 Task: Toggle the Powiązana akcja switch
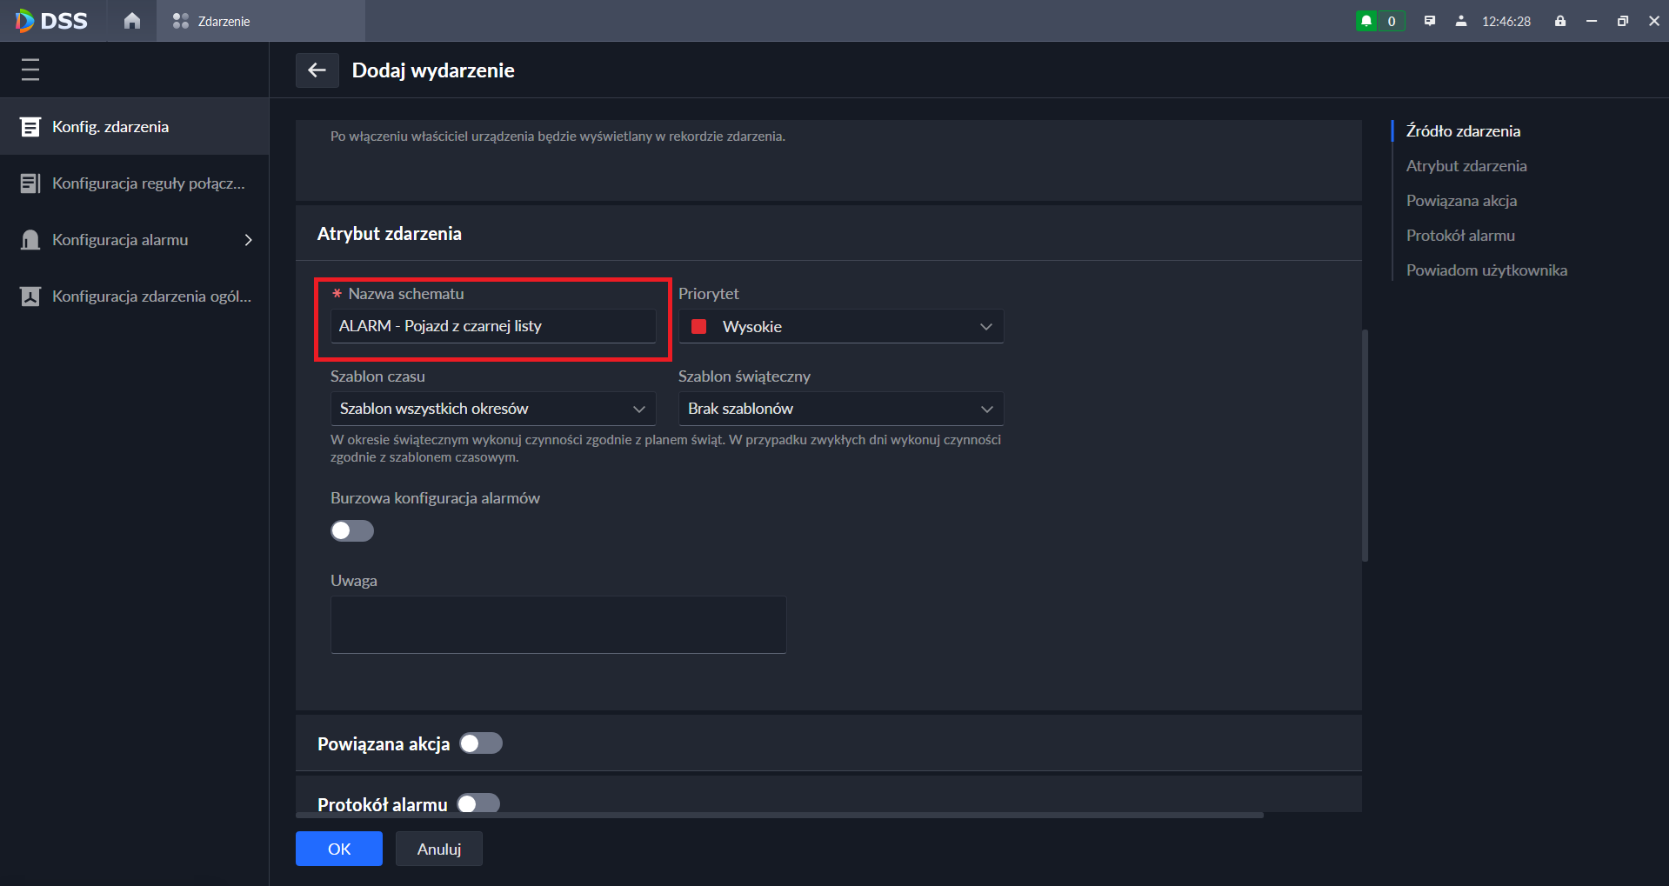pyautogui.click(x=481, y=743)
